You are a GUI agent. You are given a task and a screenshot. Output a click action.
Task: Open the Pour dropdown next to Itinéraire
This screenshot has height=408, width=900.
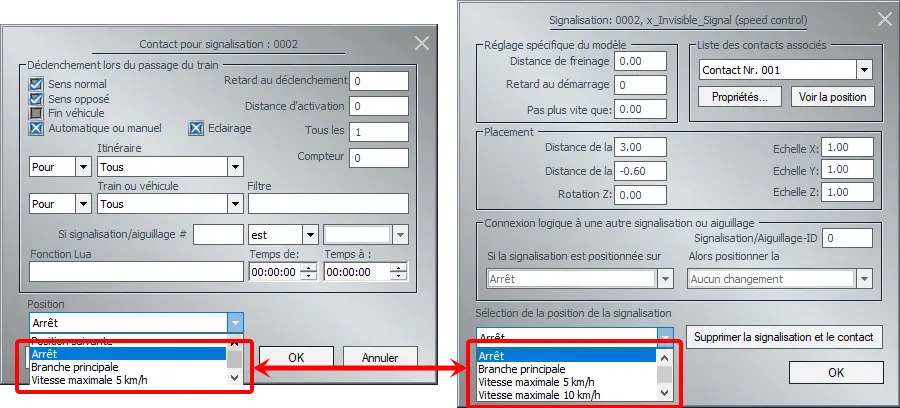click(x=84, y=167)
